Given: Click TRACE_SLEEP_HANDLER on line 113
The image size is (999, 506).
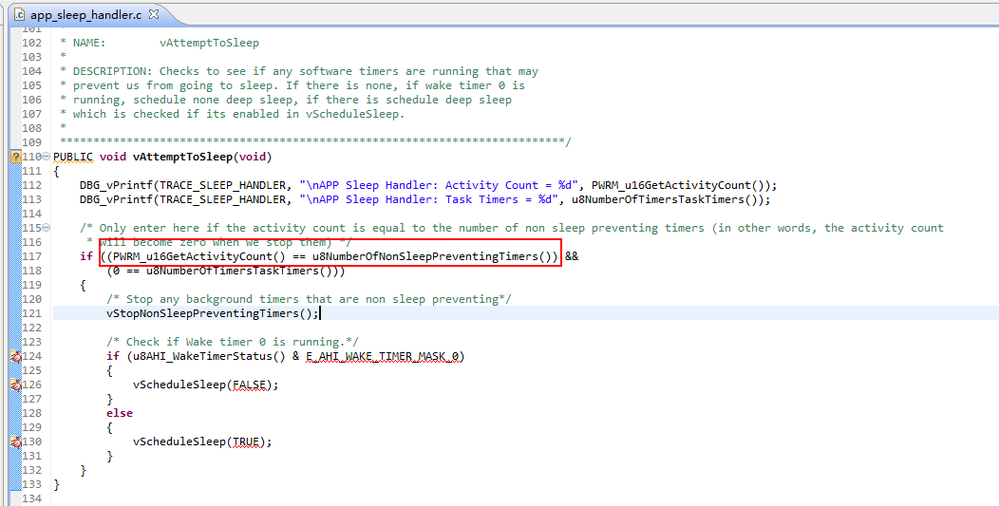Looking at the screenshot, I should (x=222, y=199).
